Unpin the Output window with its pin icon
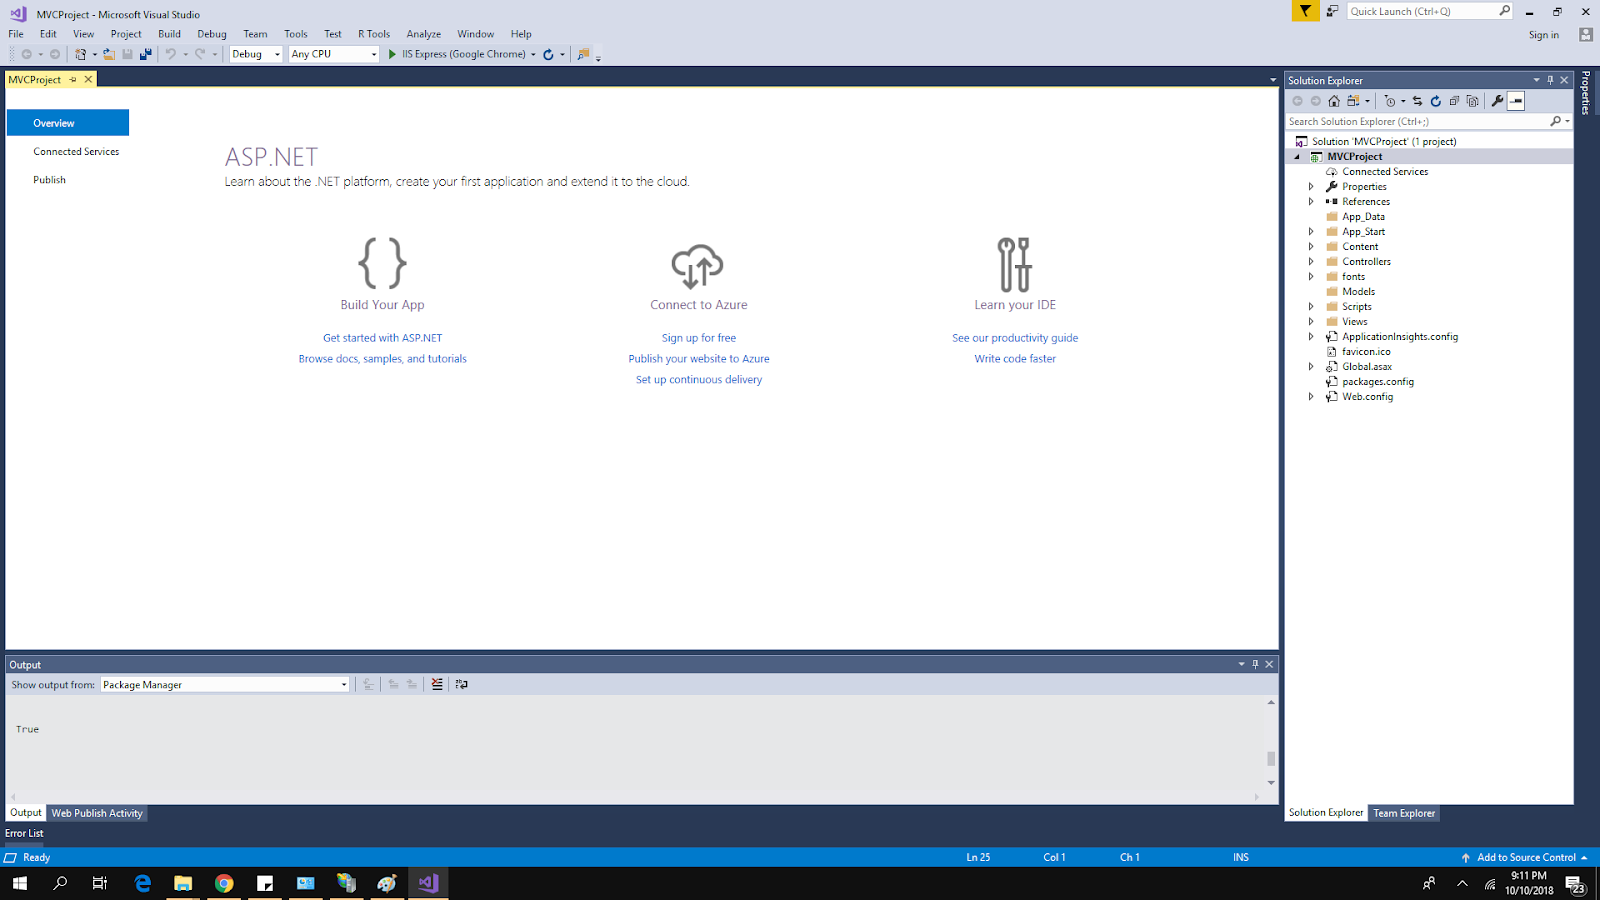Image resolution: width=1600 pixels, height=900 pixels. pos(1255,663)
